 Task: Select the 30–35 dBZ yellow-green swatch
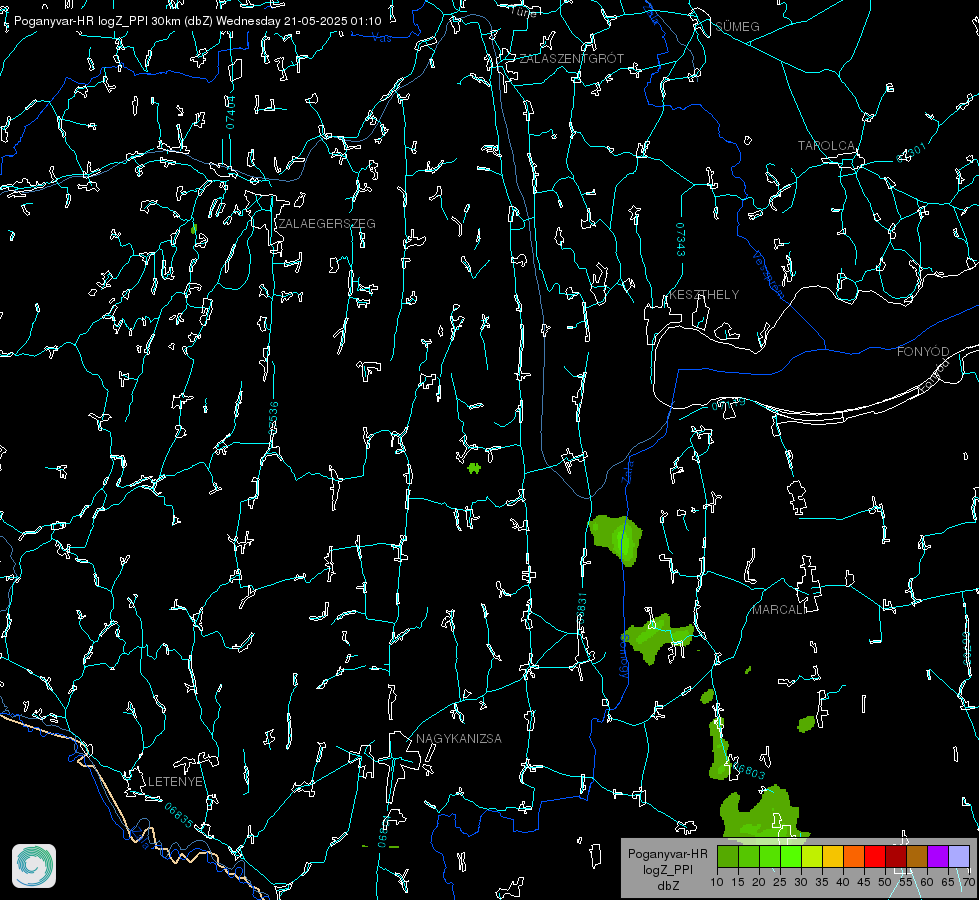tap(812, 856)
